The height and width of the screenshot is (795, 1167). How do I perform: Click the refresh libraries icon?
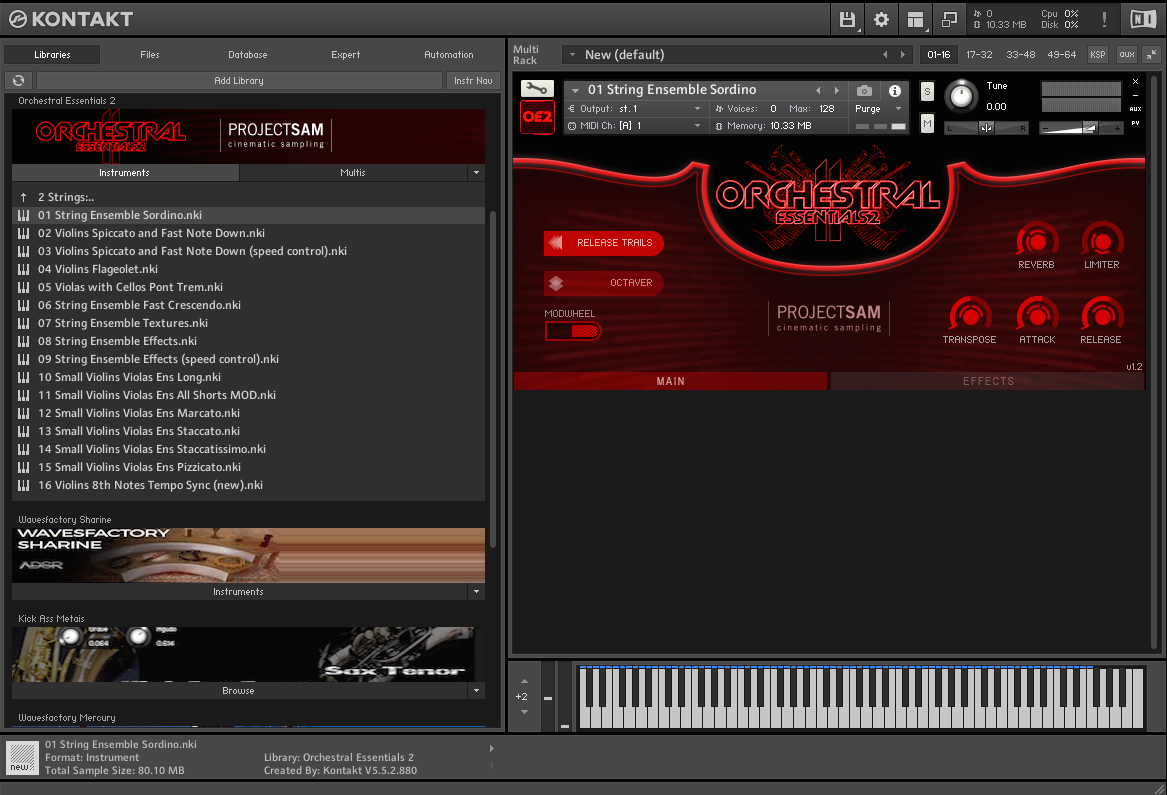click(19, 80)
